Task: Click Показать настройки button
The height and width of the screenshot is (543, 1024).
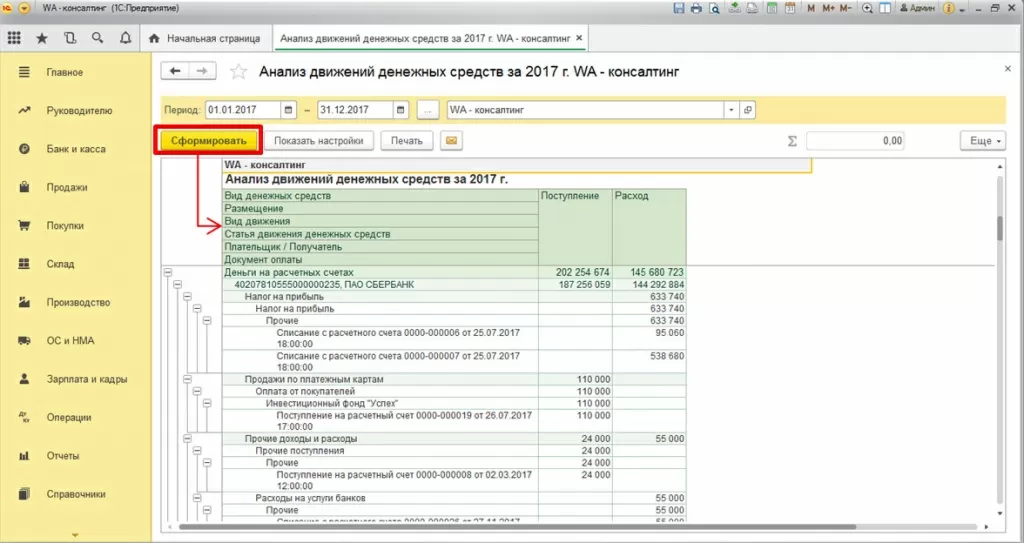Action: tap(319, 140)
